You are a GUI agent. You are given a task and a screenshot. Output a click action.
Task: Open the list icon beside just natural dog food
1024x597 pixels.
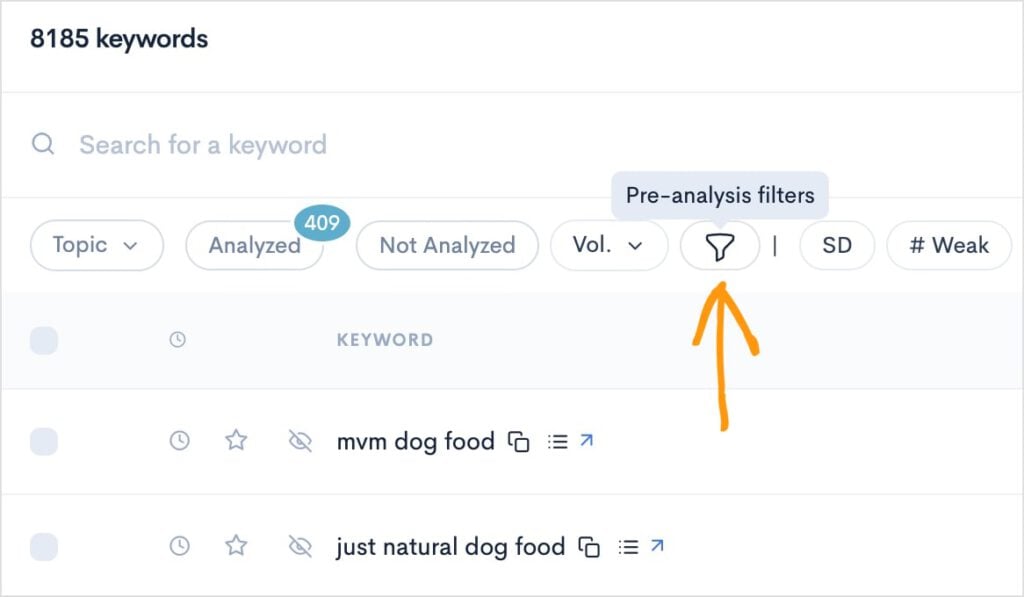point(627,546)
